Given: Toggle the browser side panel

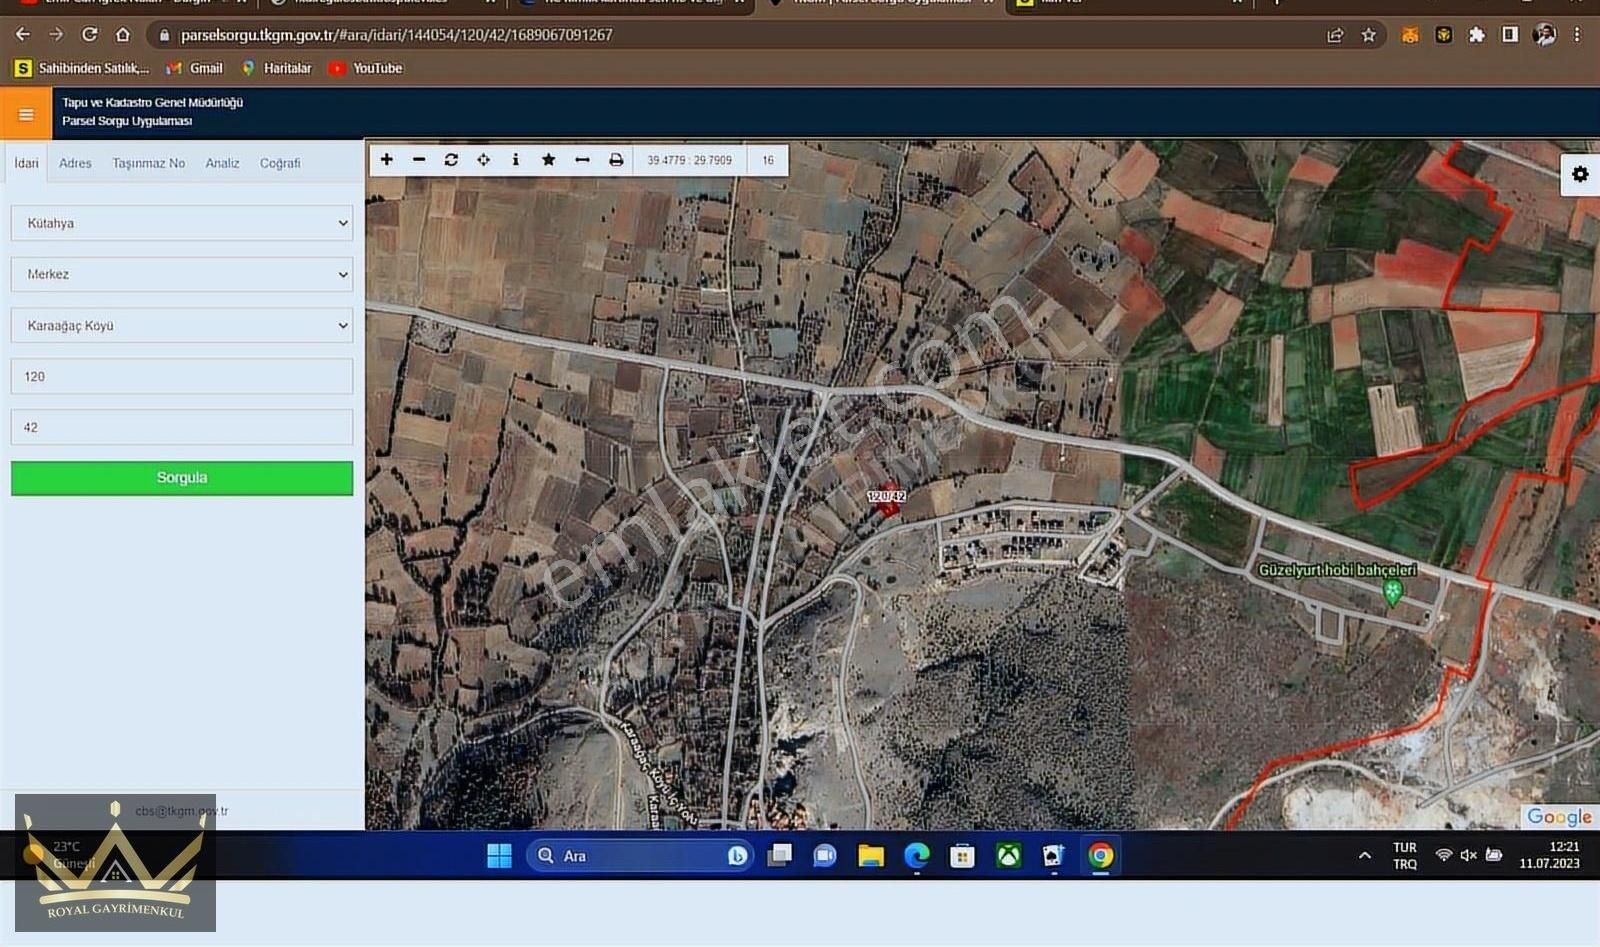Looking at the screenshot, I should (x=1510, y=35).
